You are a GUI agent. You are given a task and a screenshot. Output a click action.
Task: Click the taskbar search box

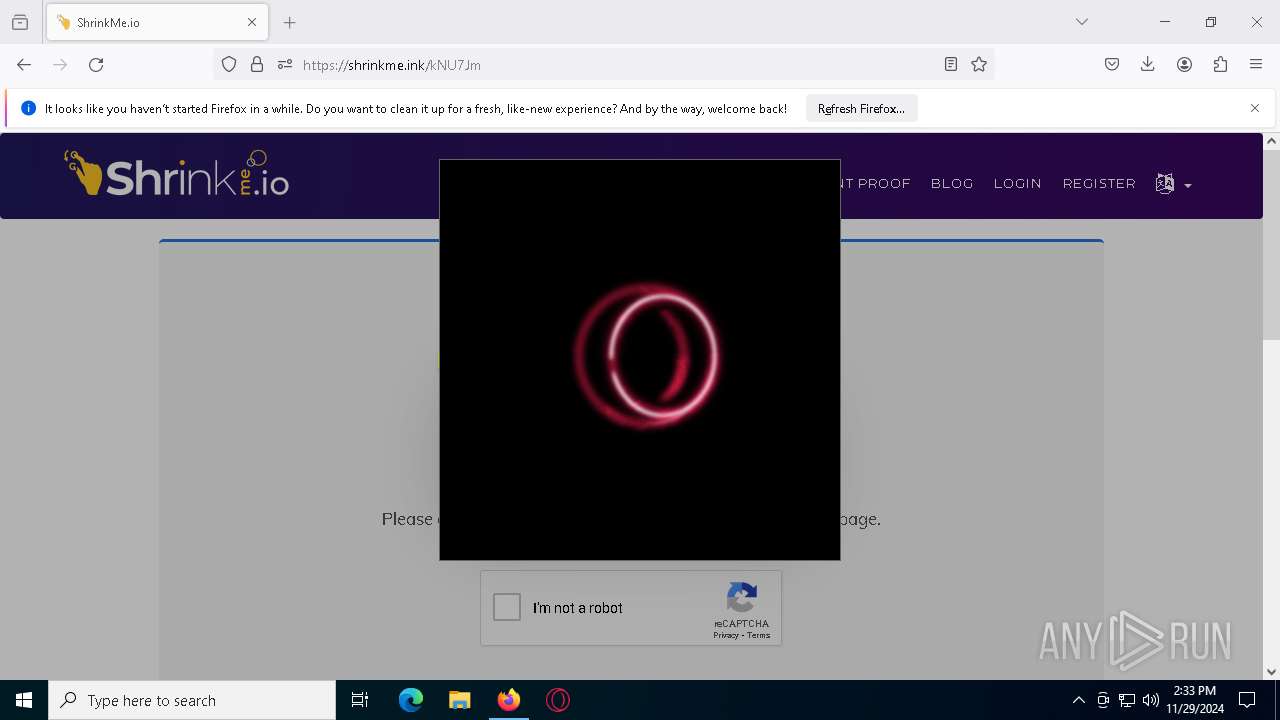tap(192, 700)
